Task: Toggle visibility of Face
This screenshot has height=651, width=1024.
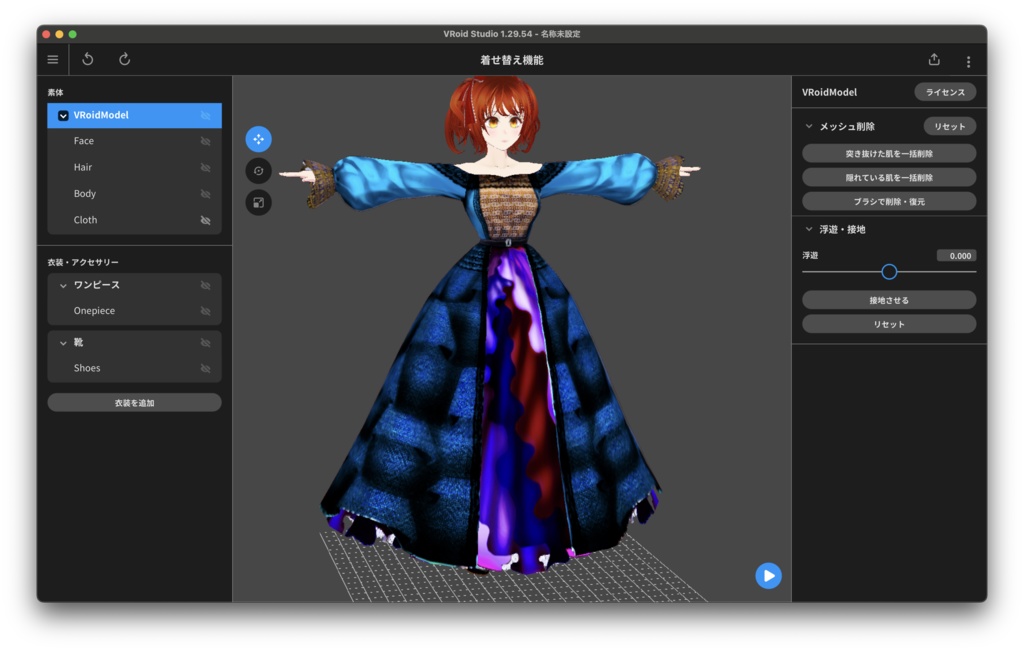Action: (205, 141)
